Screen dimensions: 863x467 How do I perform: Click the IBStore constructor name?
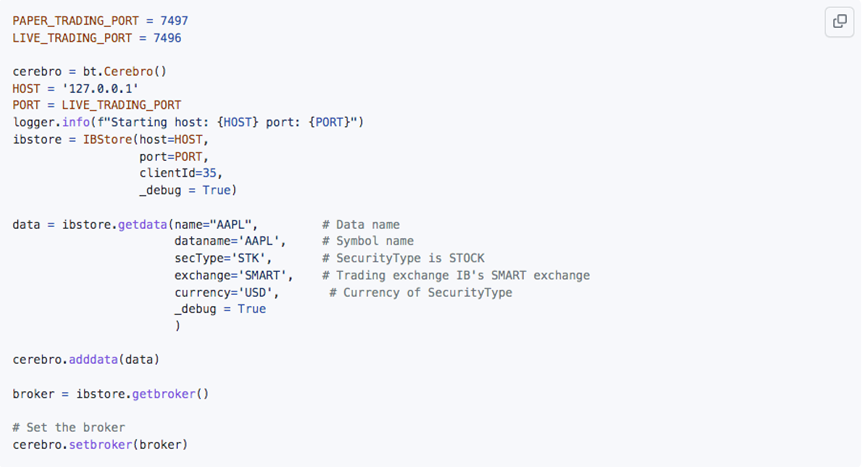click(107, 140)
